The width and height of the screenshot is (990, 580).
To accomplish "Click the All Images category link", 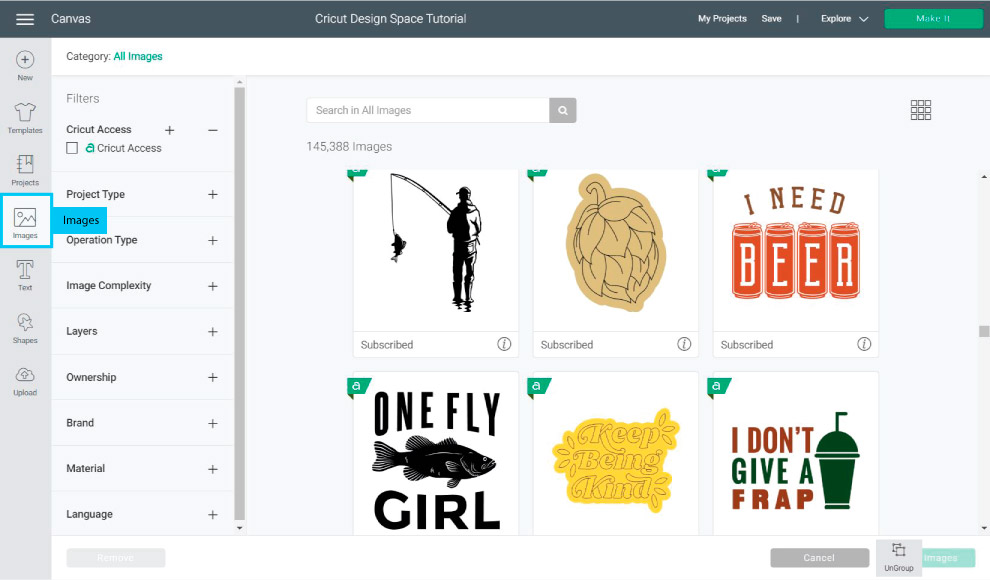I will pos(138,56).
